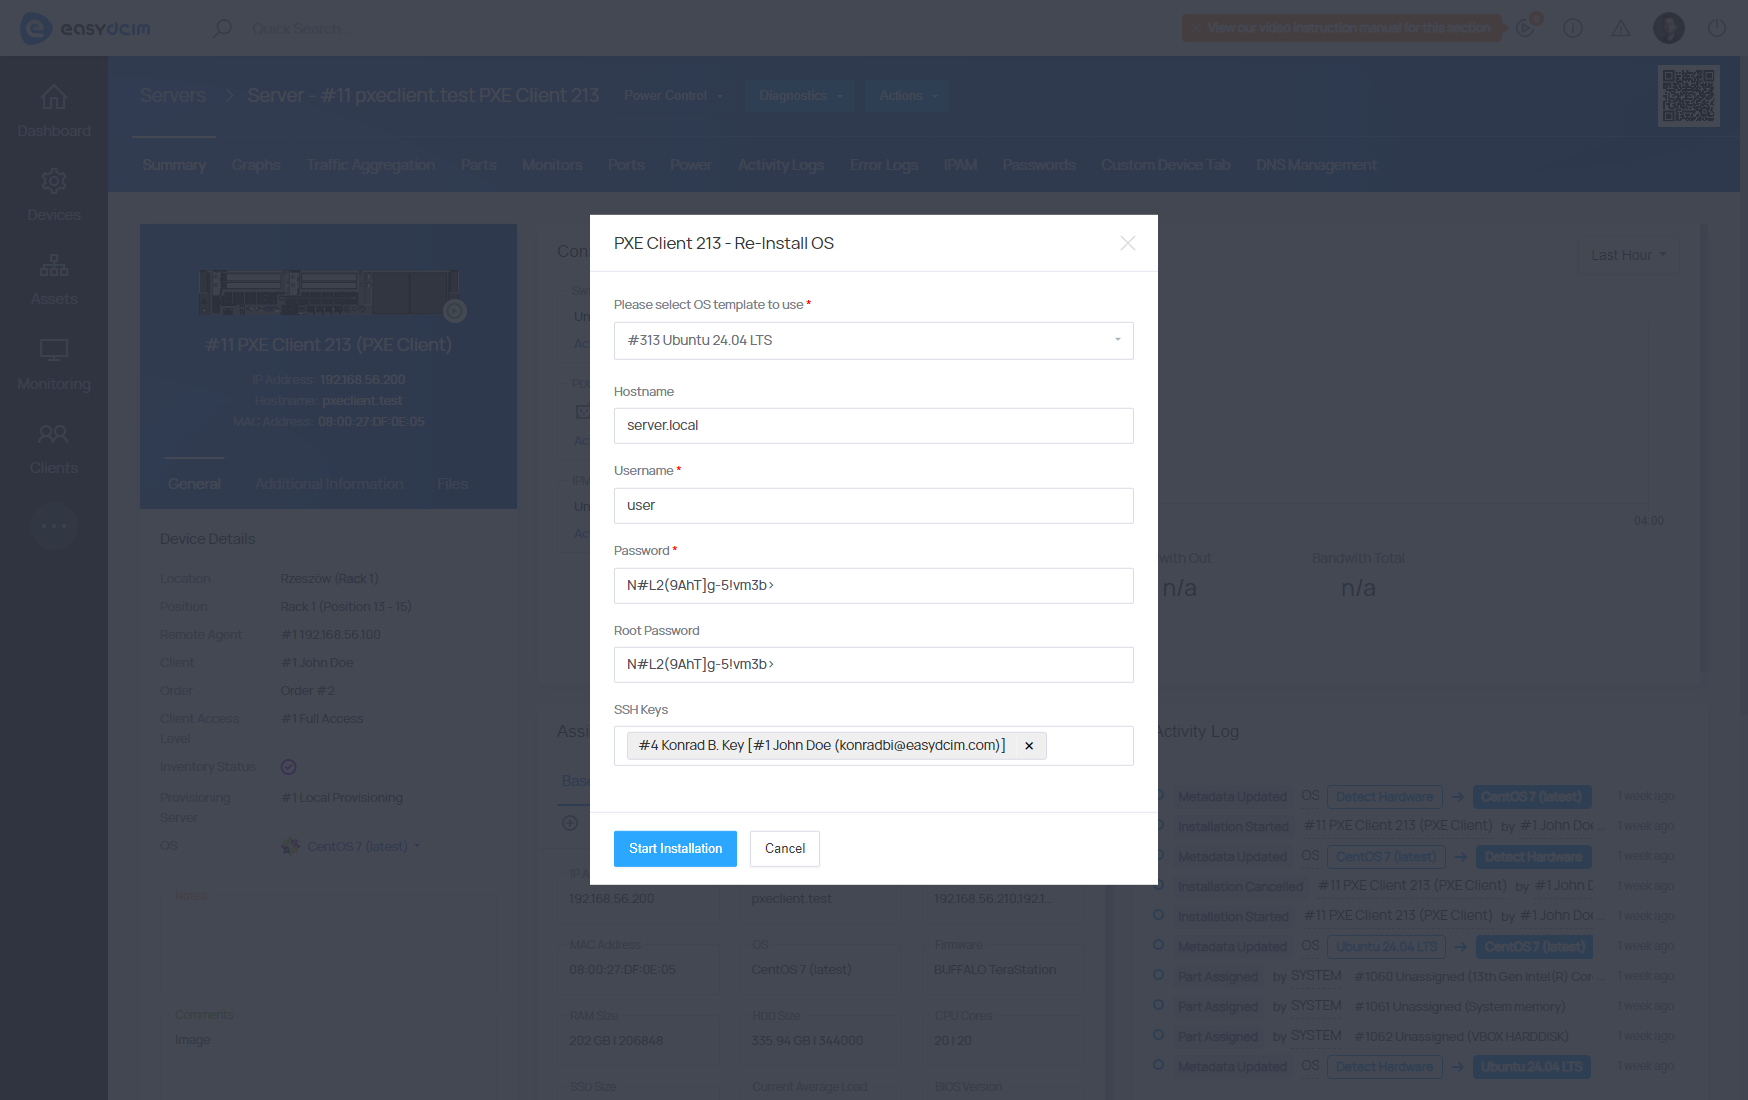Open the OS template dropdown
The height and width of the screenshot is (1100, 1748).
click(x=874, y=340)
